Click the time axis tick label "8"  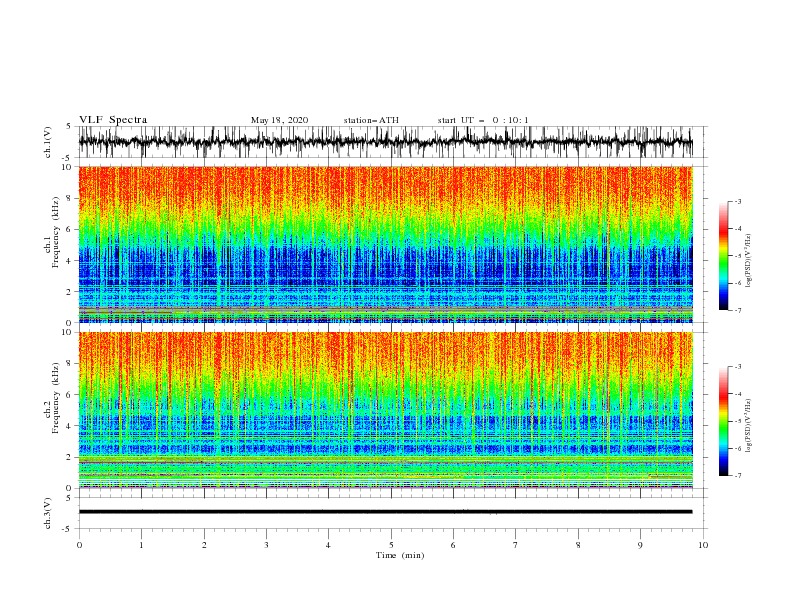[x=578, y=545]
